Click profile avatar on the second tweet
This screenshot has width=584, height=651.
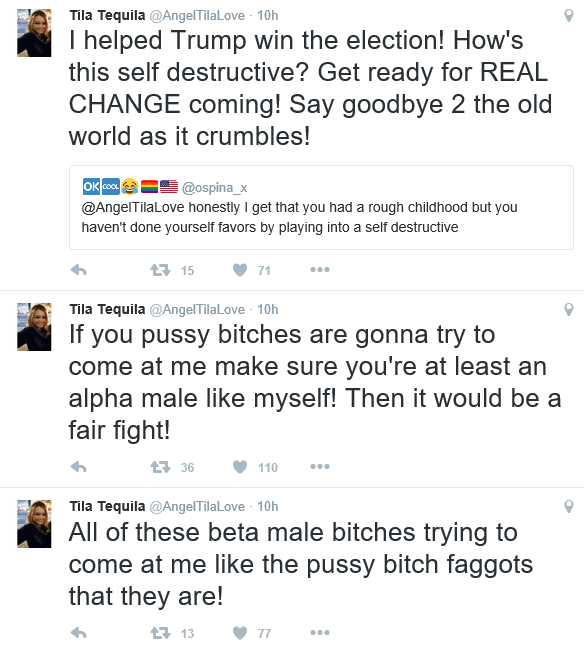[x=34, y=327]
